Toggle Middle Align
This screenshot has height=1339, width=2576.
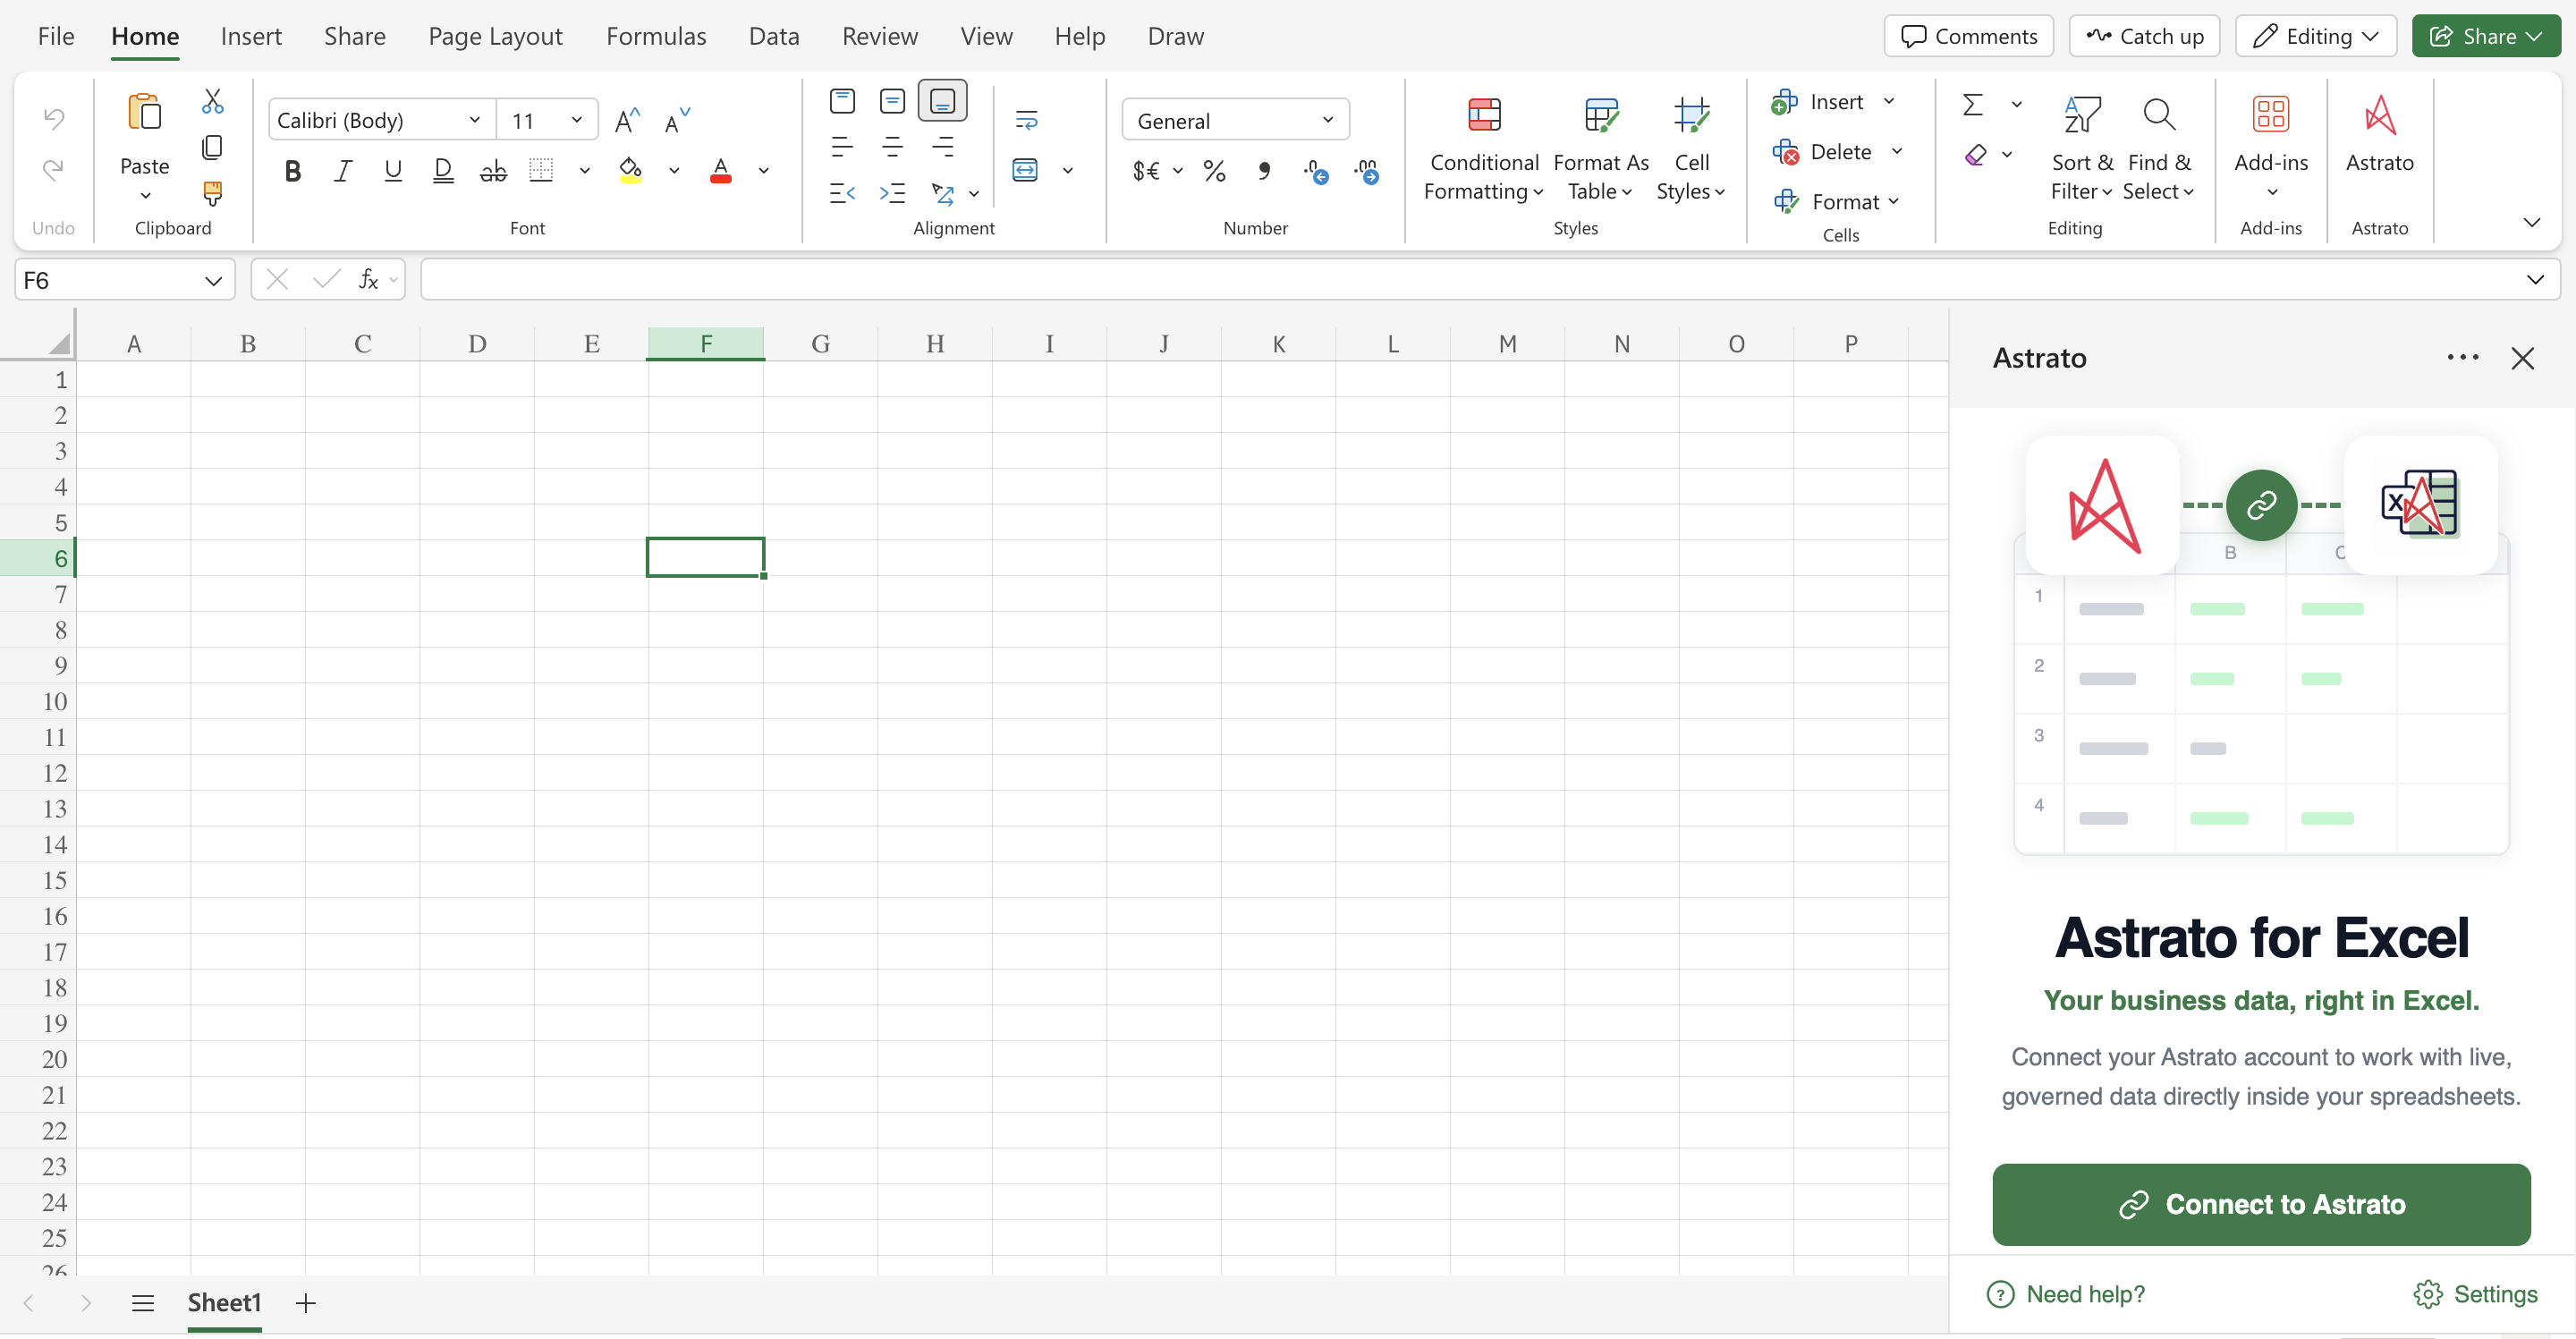[x=892, y=101]
